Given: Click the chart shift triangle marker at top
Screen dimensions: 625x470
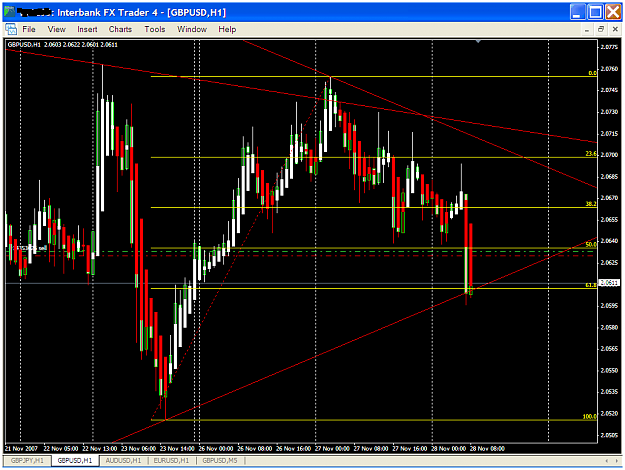Looking at the screenshot, I should (478, 41).
